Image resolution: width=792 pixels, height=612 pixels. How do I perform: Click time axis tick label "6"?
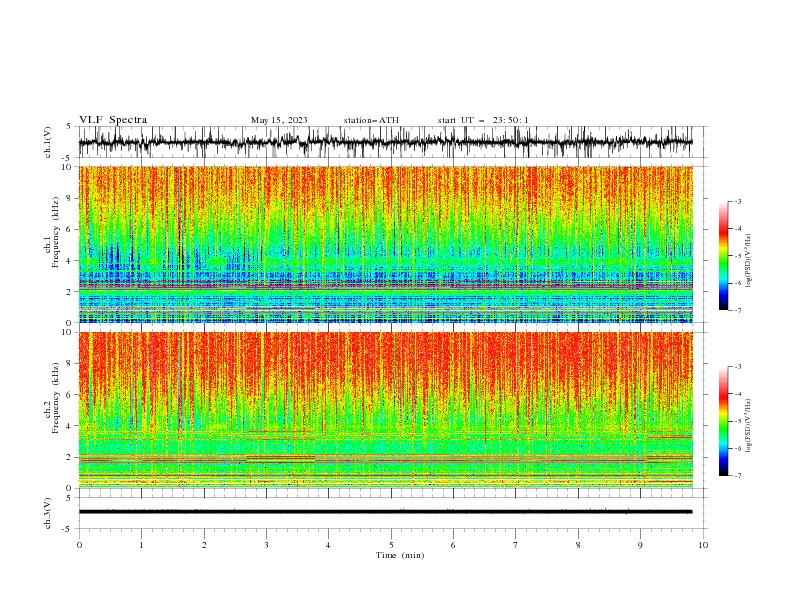coord(453,545)
